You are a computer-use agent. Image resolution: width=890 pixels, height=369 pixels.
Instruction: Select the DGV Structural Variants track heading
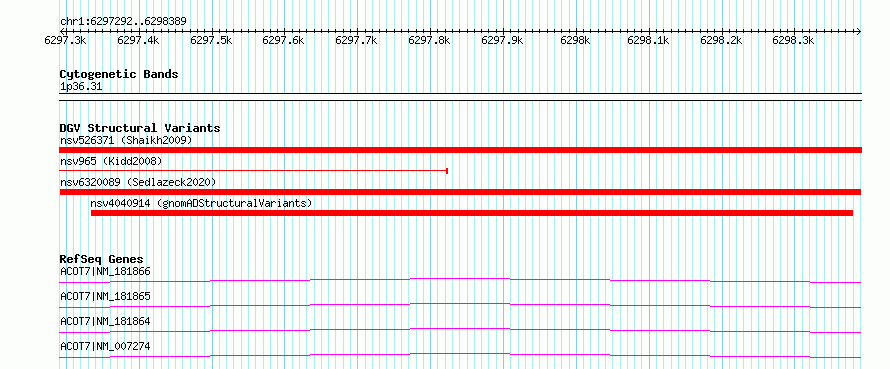coord(140,128)
